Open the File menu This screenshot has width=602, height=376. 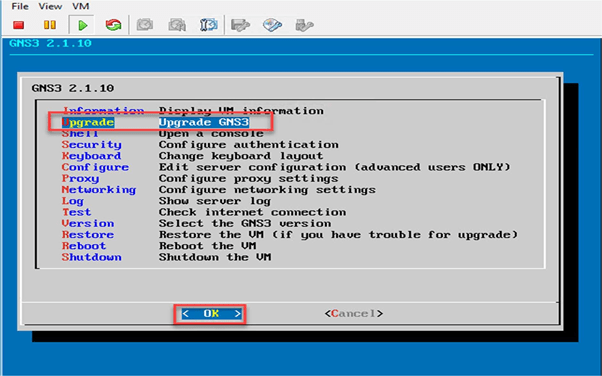coord(20,7)
